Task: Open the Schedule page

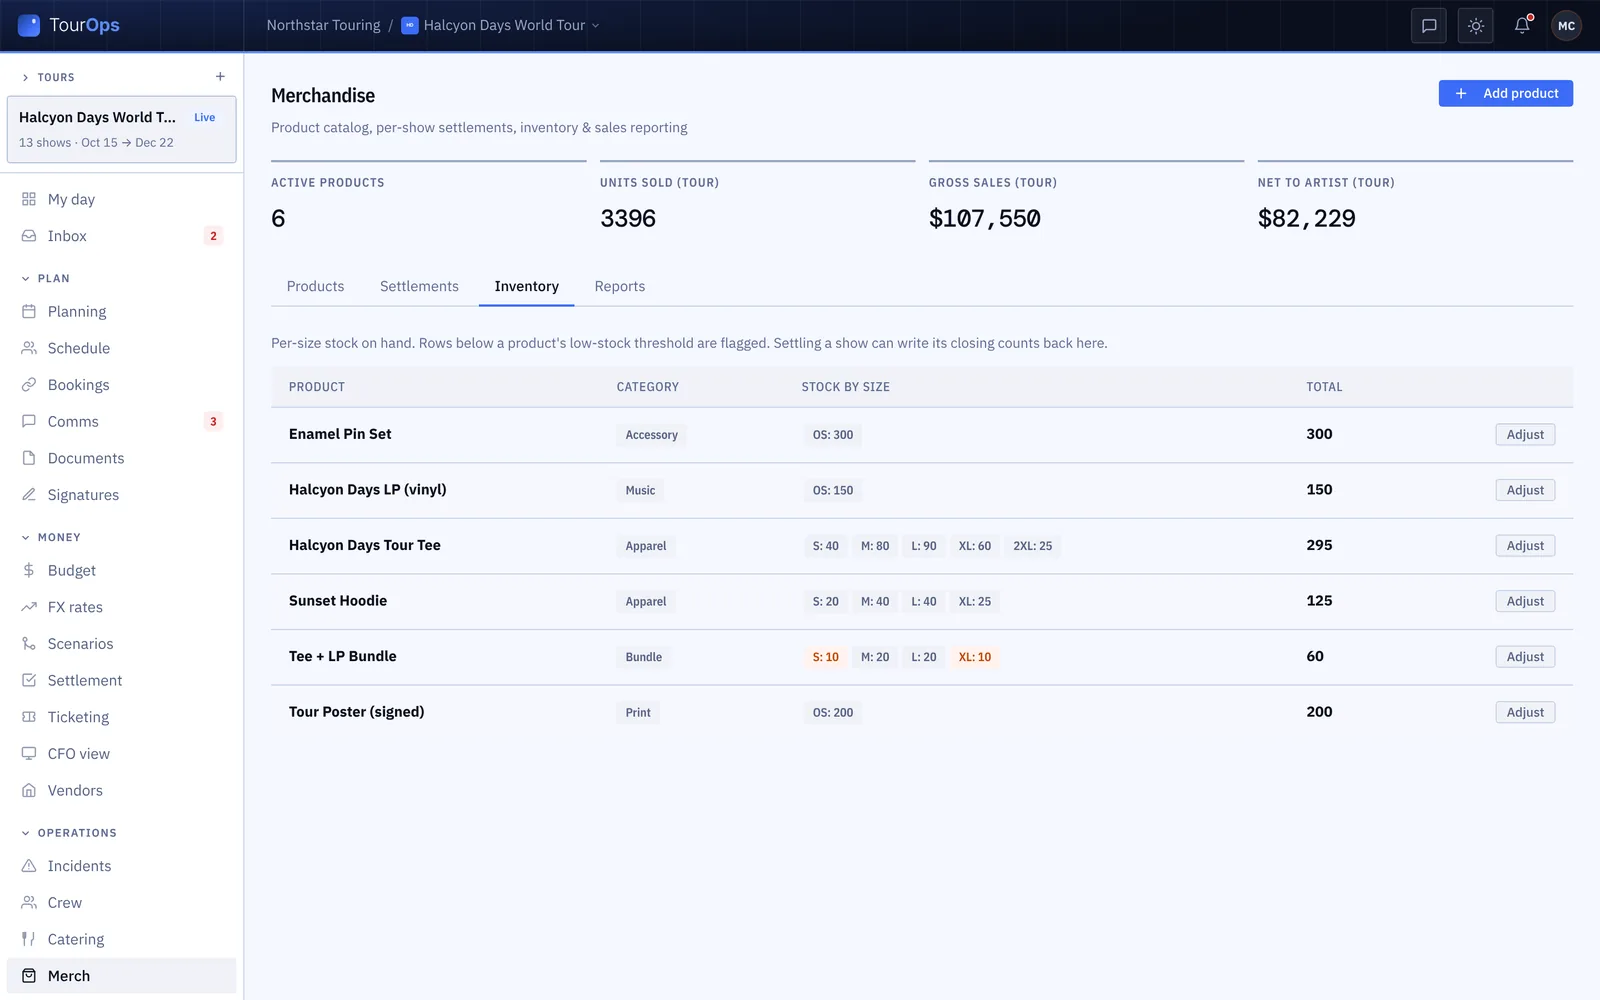Action: coord(121,348)
